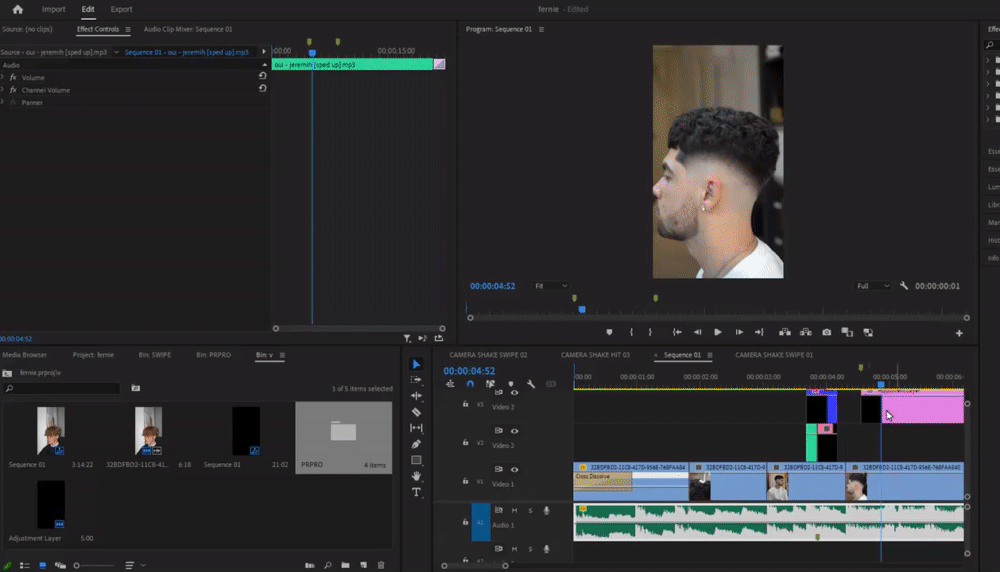The width and height of the screenshot is (1000, 572).
Task: Click the Extract button
Action: [805, 332]
